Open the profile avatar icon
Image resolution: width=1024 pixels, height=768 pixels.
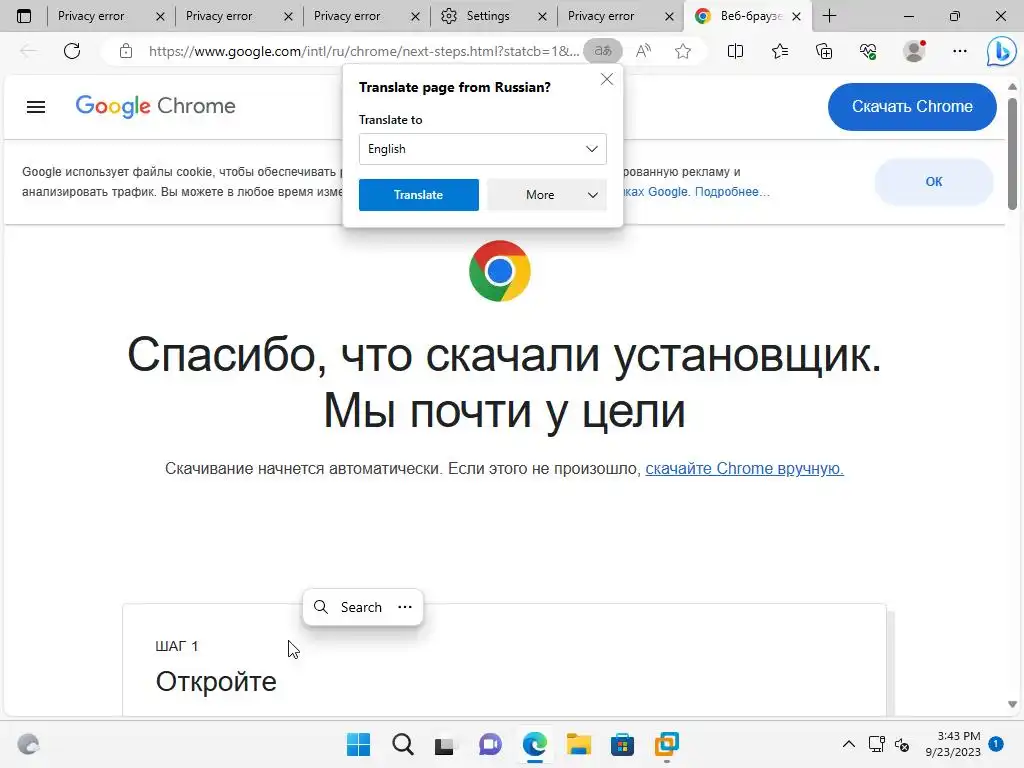914,51
